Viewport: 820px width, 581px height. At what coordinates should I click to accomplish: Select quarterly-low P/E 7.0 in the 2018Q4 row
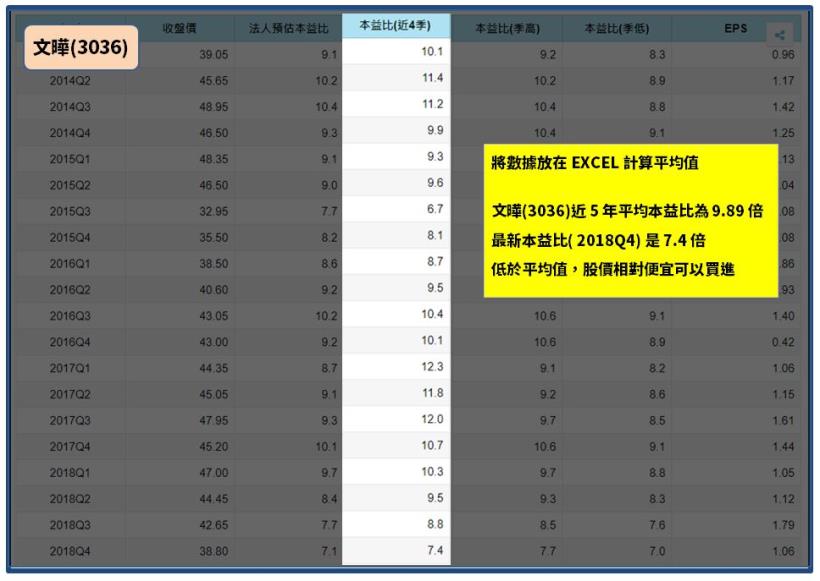[657, 551]
